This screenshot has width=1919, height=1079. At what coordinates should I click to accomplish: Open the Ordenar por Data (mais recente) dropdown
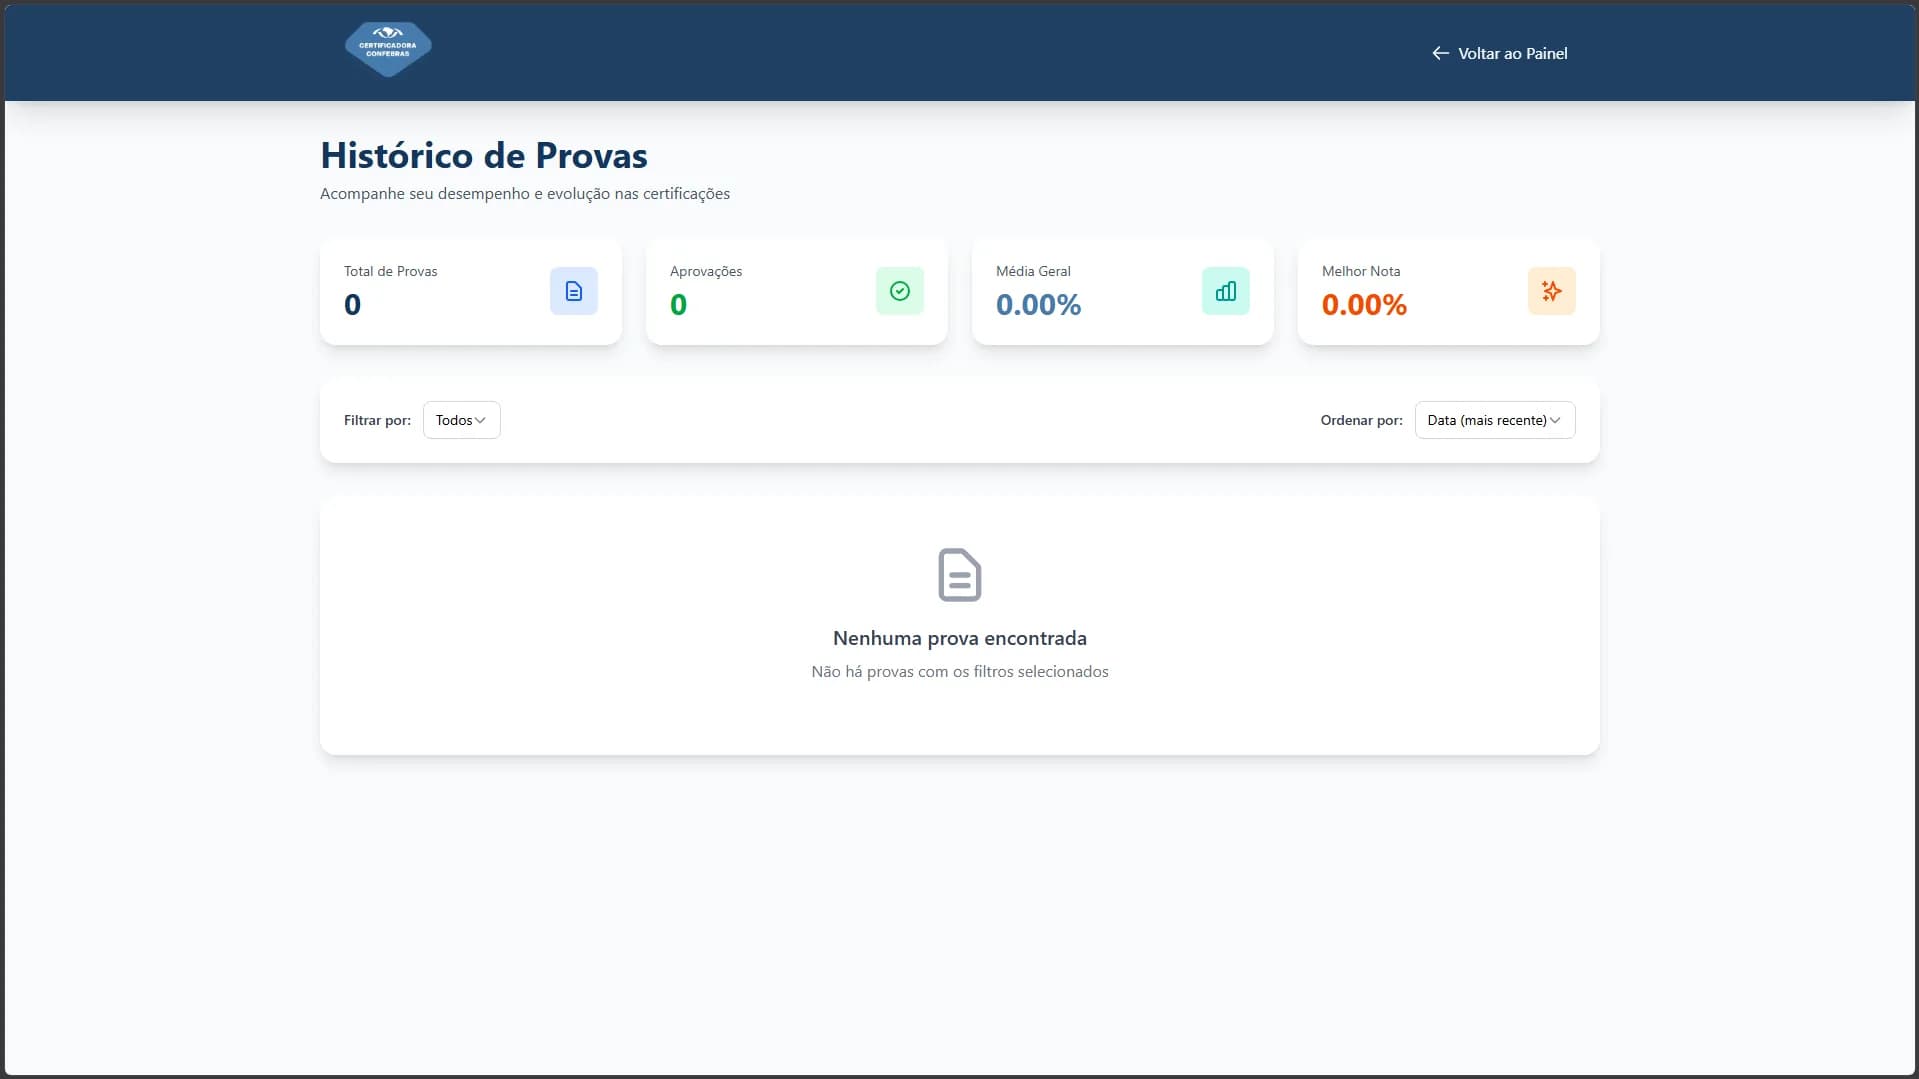1495,420
